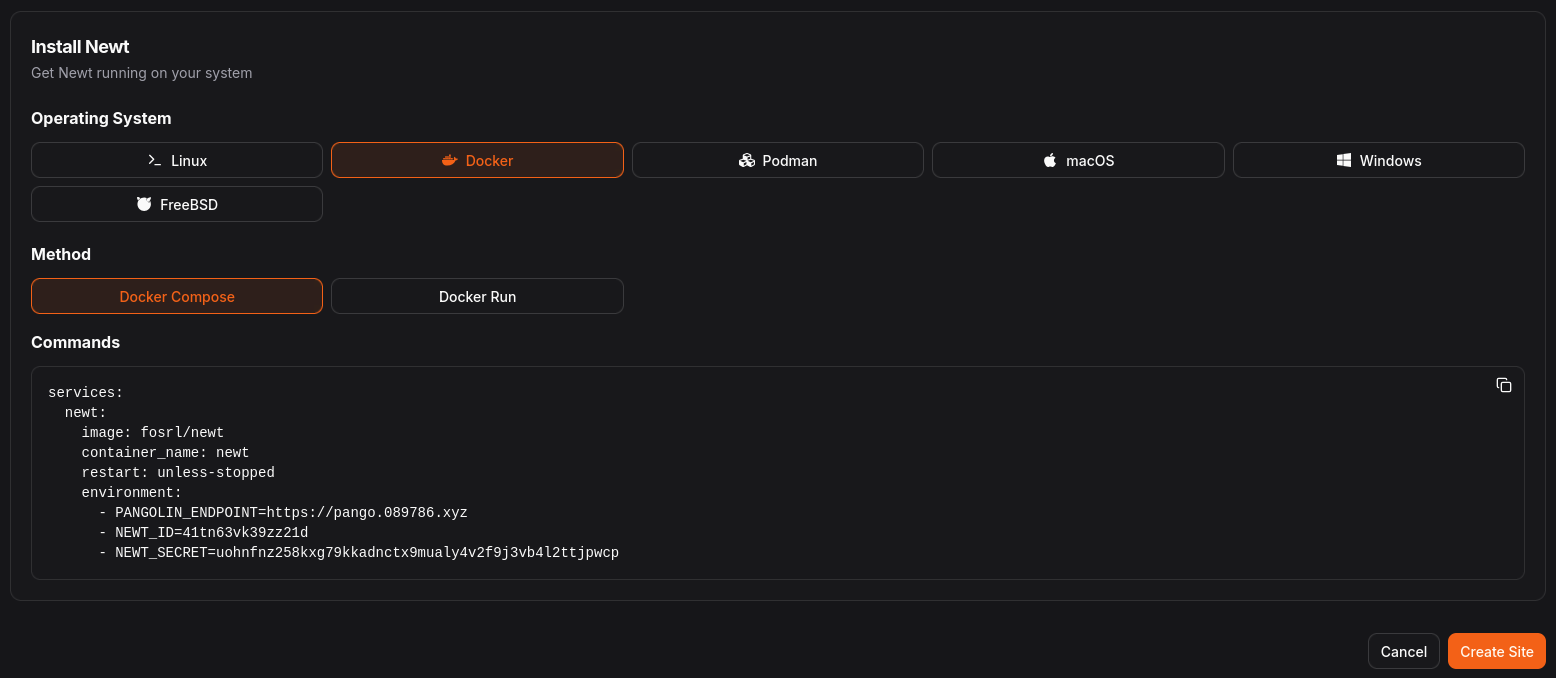Select the Docker operating system option
Viewport: 1556px width, 678px height.
[477, 160]
